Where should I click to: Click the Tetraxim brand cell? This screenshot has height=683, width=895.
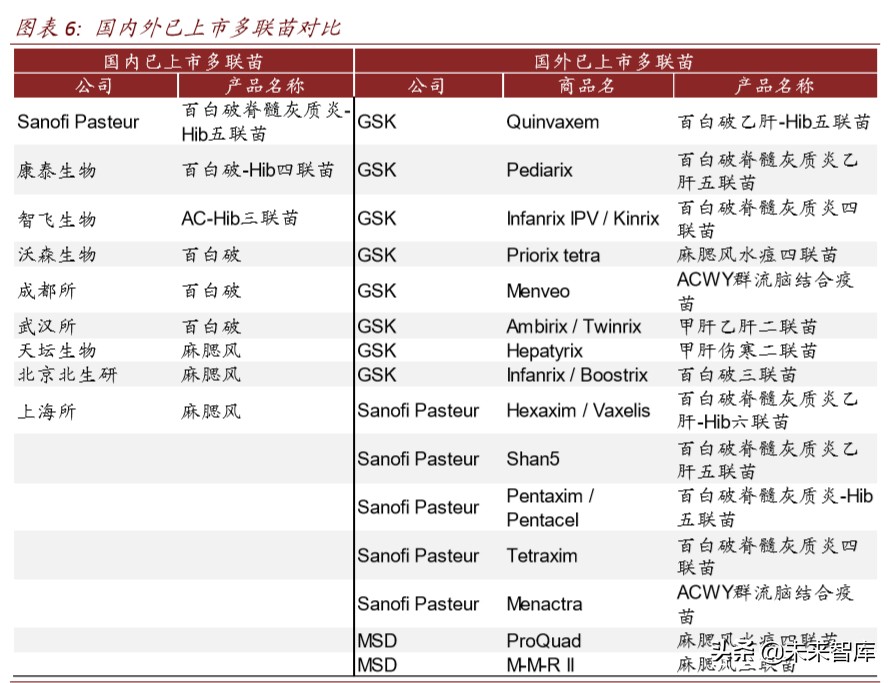click(541, 555)
